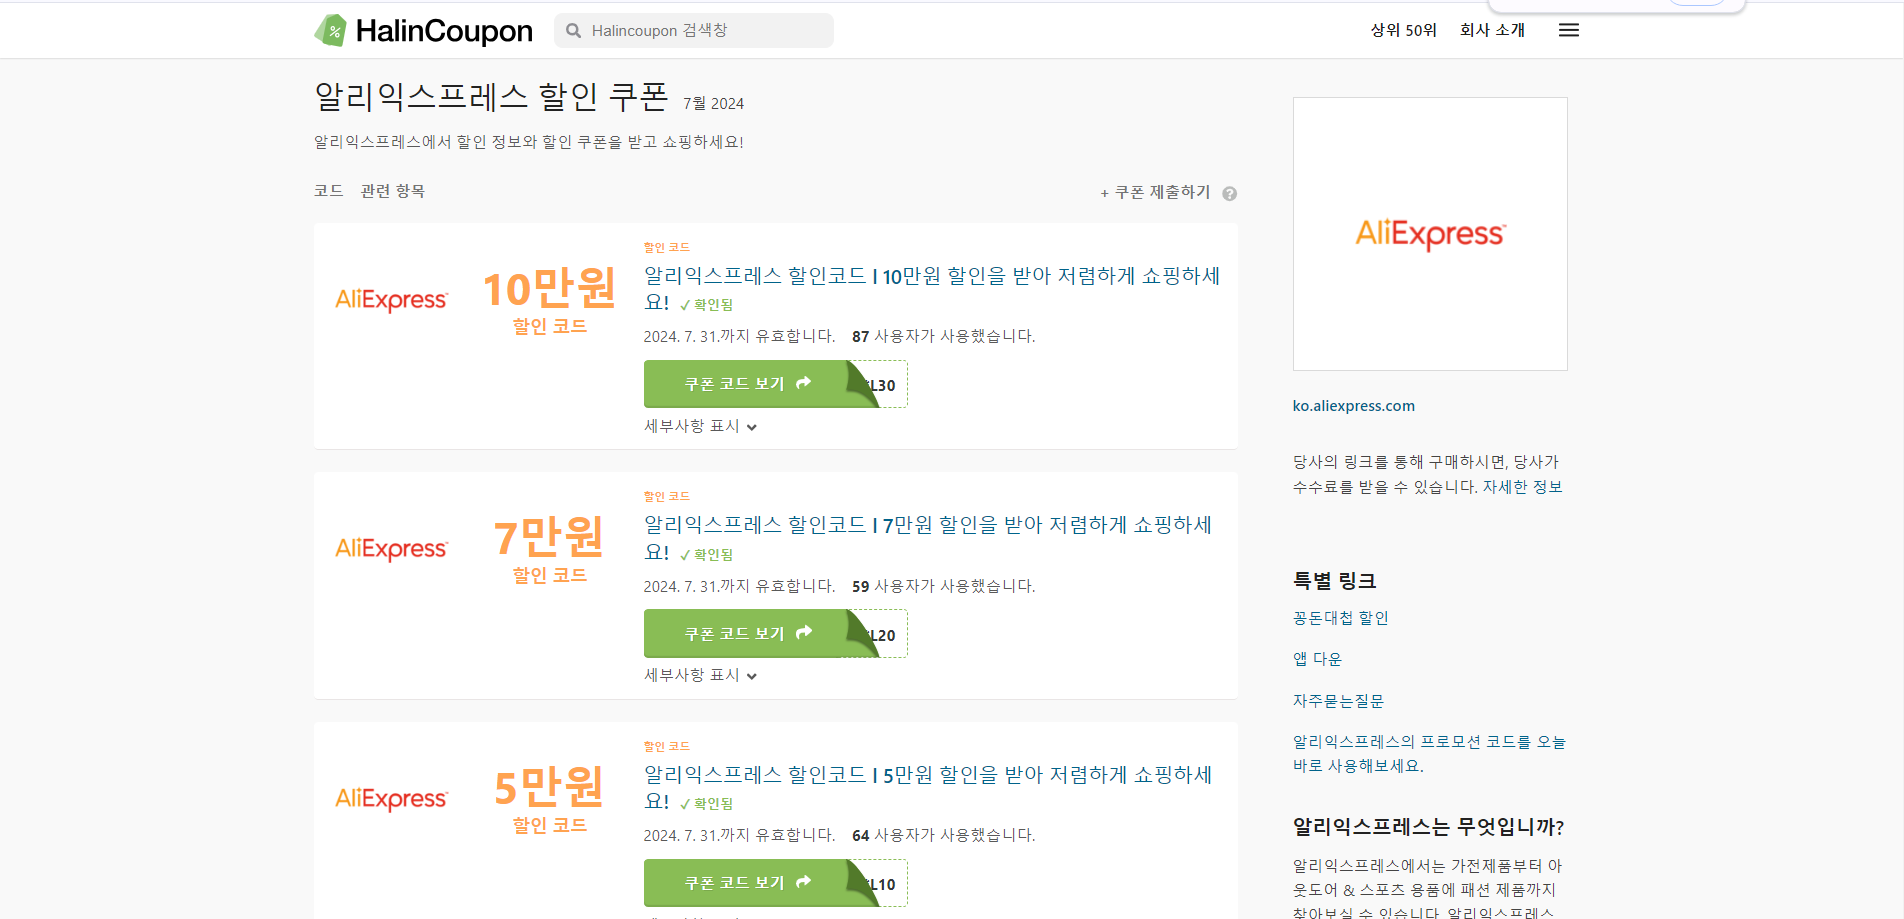Click the help question mark icon

point(1230,194)
